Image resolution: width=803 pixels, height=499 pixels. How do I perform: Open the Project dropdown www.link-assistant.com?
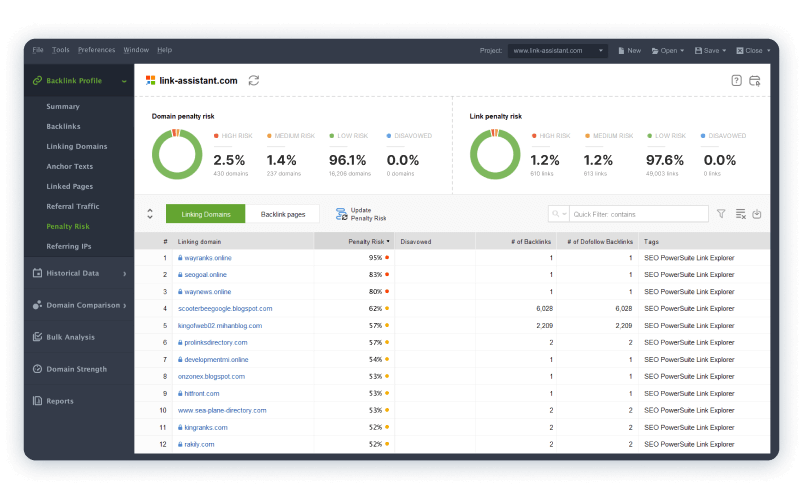558,51
